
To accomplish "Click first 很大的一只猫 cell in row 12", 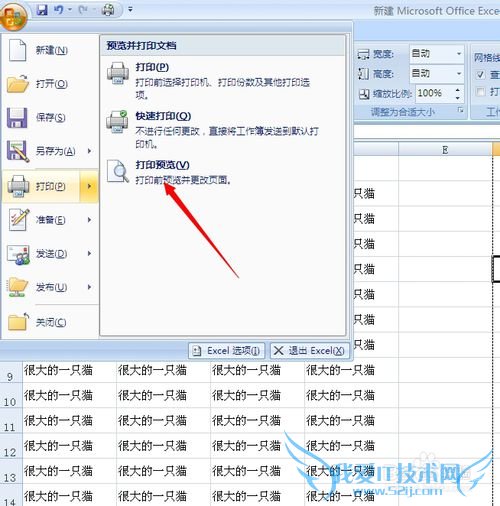I will 69,446.
